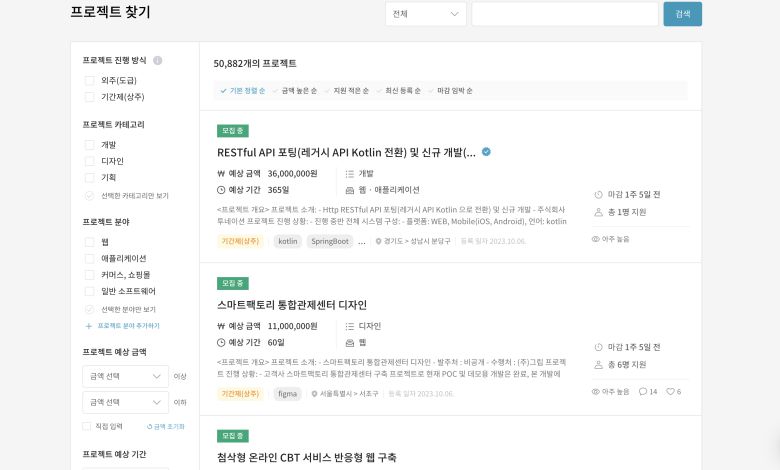Click the 금액 초기화 reset icon
Screen dimensions: 780x470
click(150, 426)
